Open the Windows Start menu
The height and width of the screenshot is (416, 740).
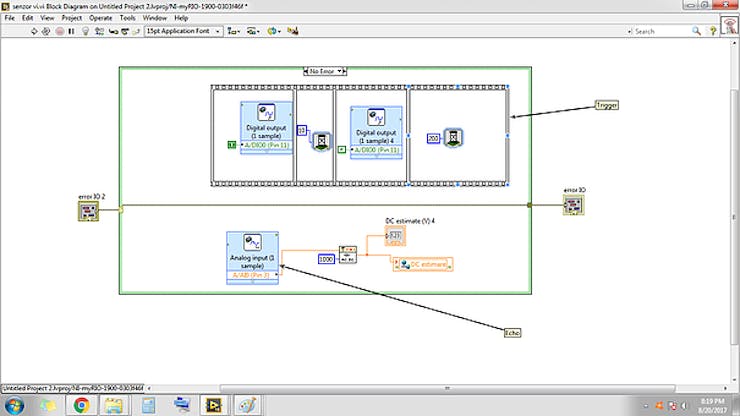(x=14, y=405)
